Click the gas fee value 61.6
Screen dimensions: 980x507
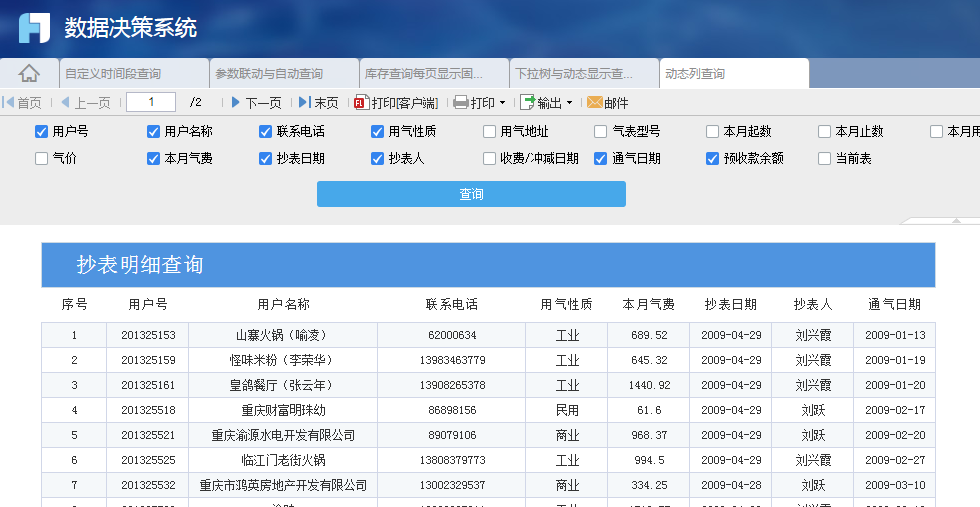[x=649, y=410]
